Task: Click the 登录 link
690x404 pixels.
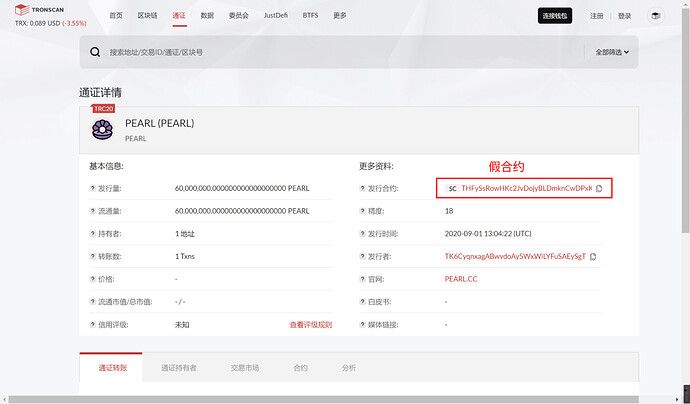Action: point(624,16)
